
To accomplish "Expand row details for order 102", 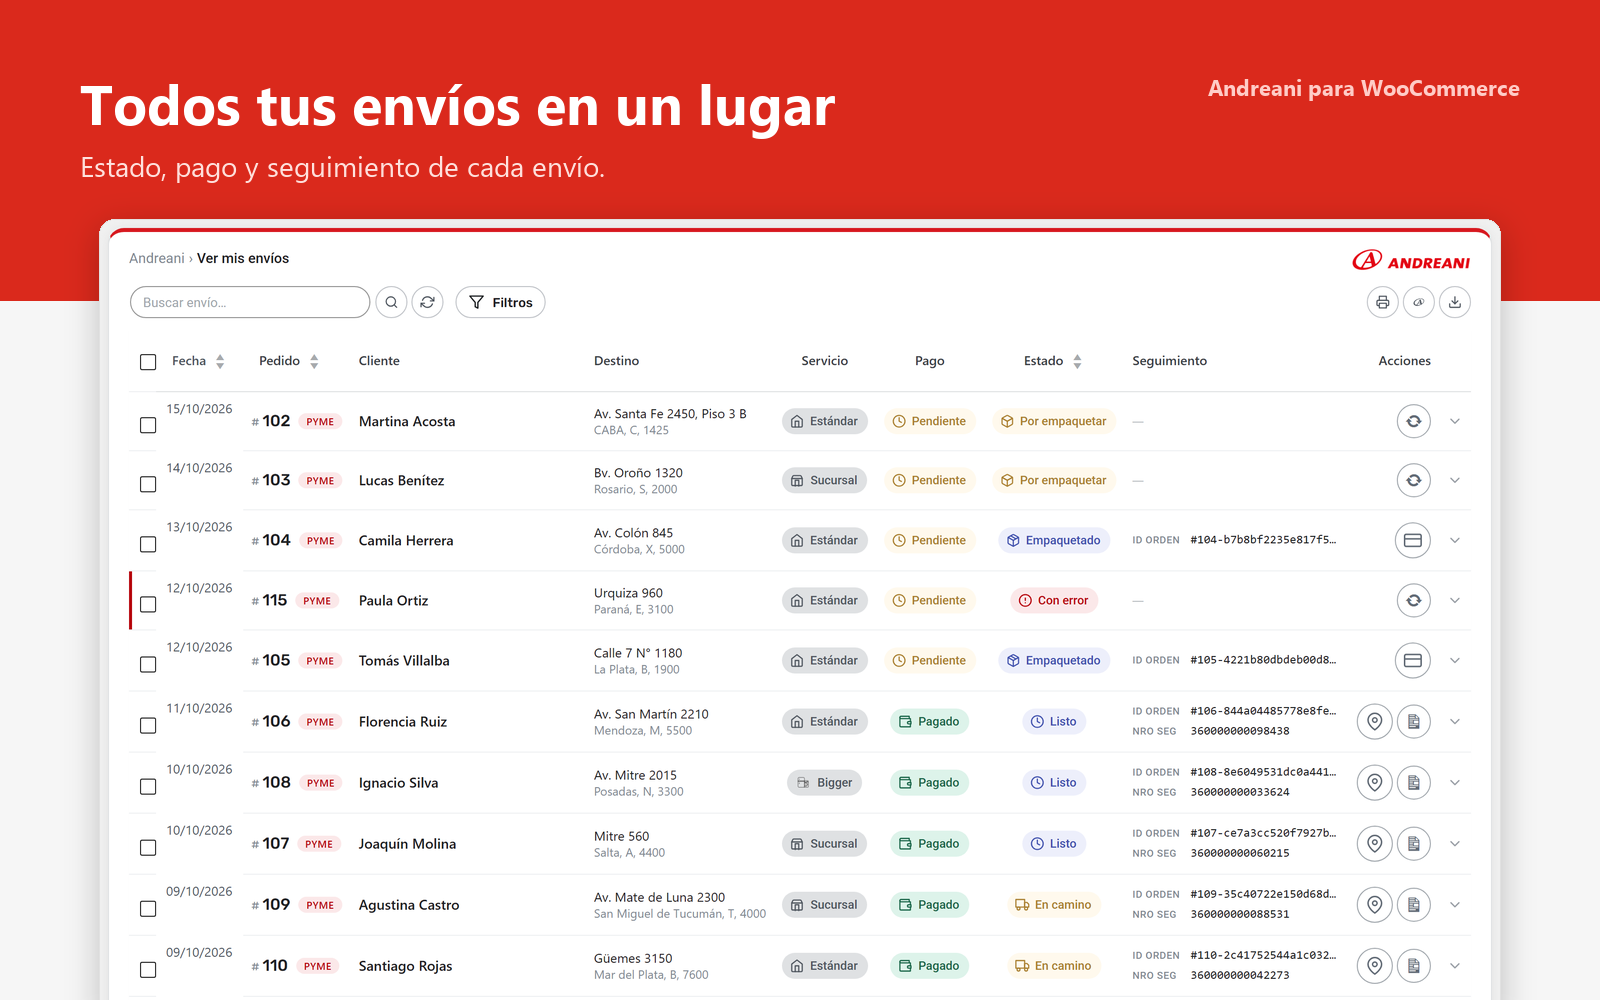I will coord(1455,421).
